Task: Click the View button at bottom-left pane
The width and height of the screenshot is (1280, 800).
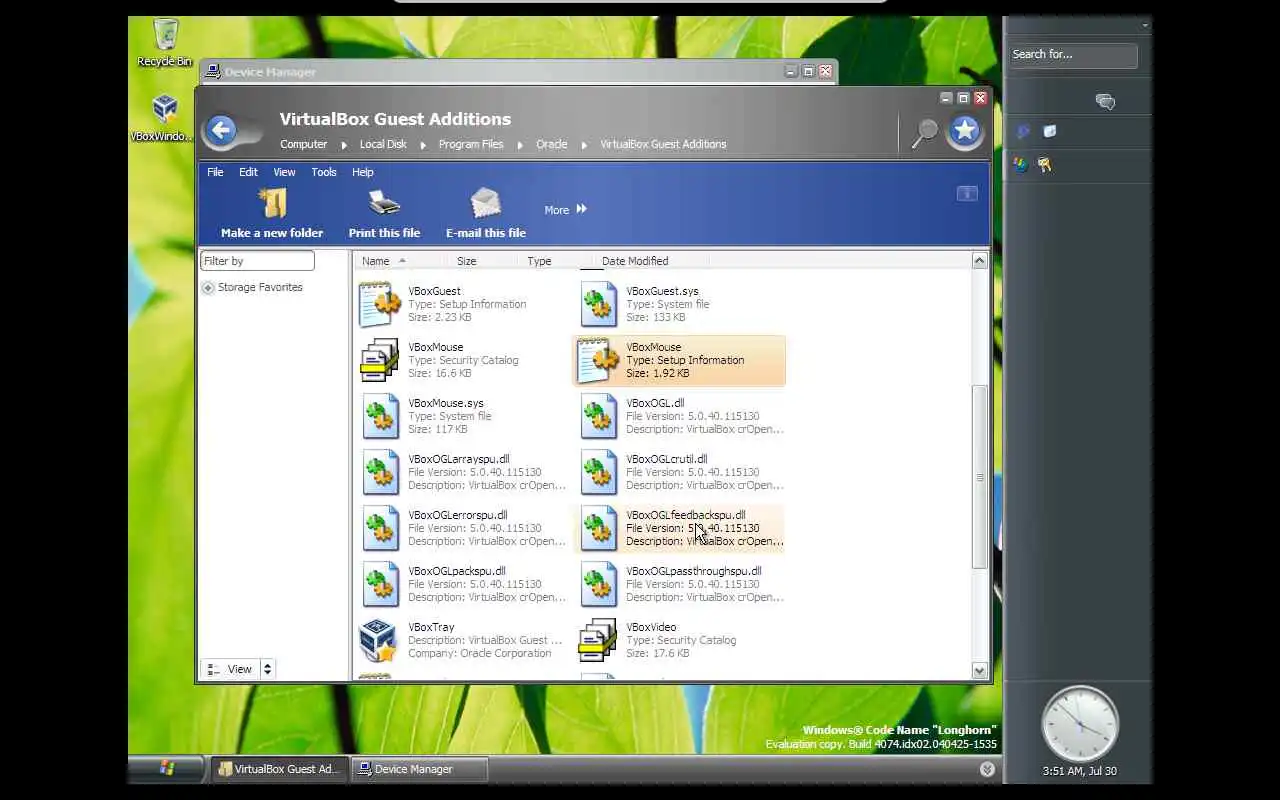Action: coord(230,669)
